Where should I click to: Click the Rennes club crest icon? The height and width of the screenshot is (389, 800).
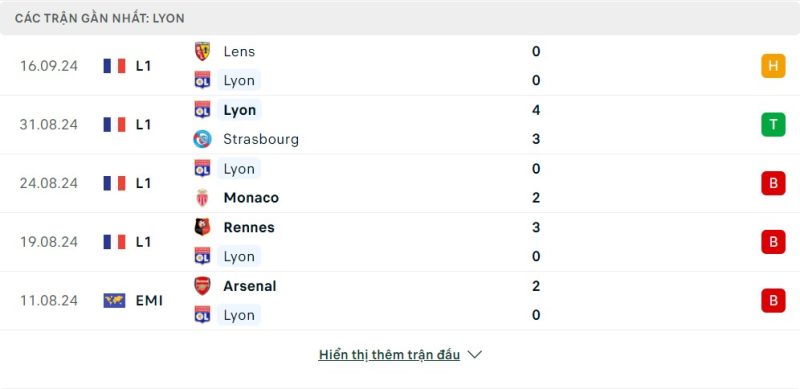click(x=203, y=227)
